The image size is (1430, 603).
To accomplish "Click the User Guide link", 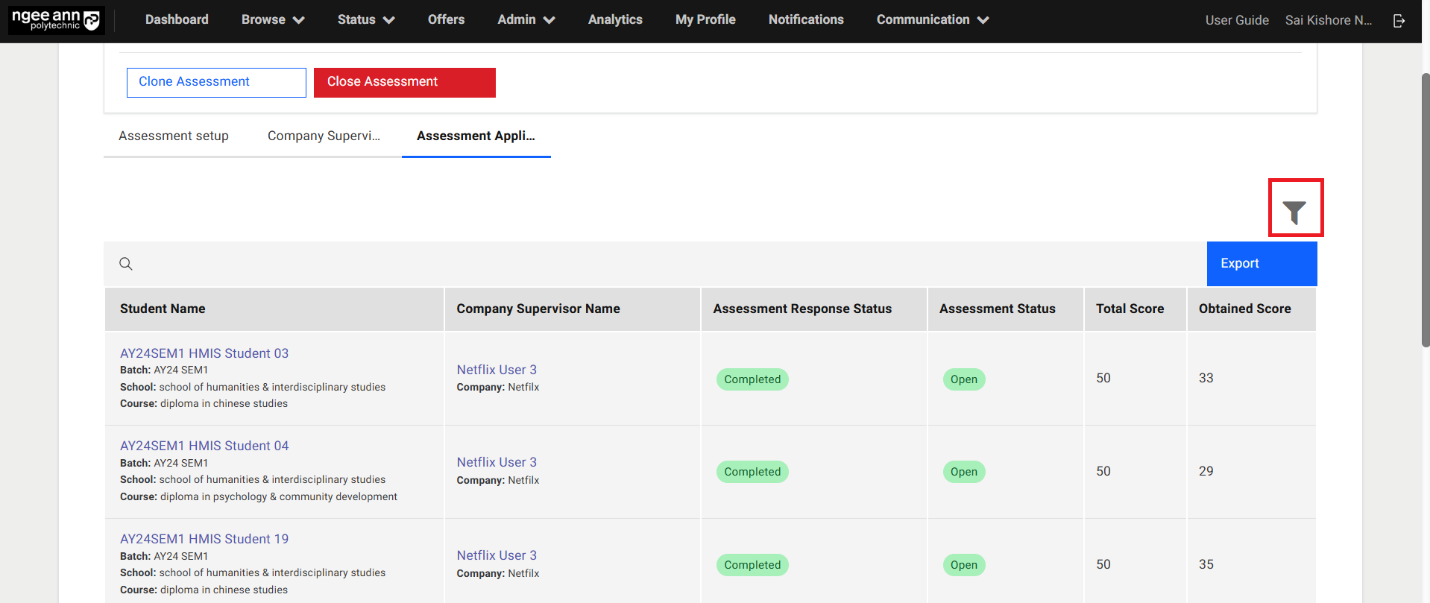I will pos(1237,20).
